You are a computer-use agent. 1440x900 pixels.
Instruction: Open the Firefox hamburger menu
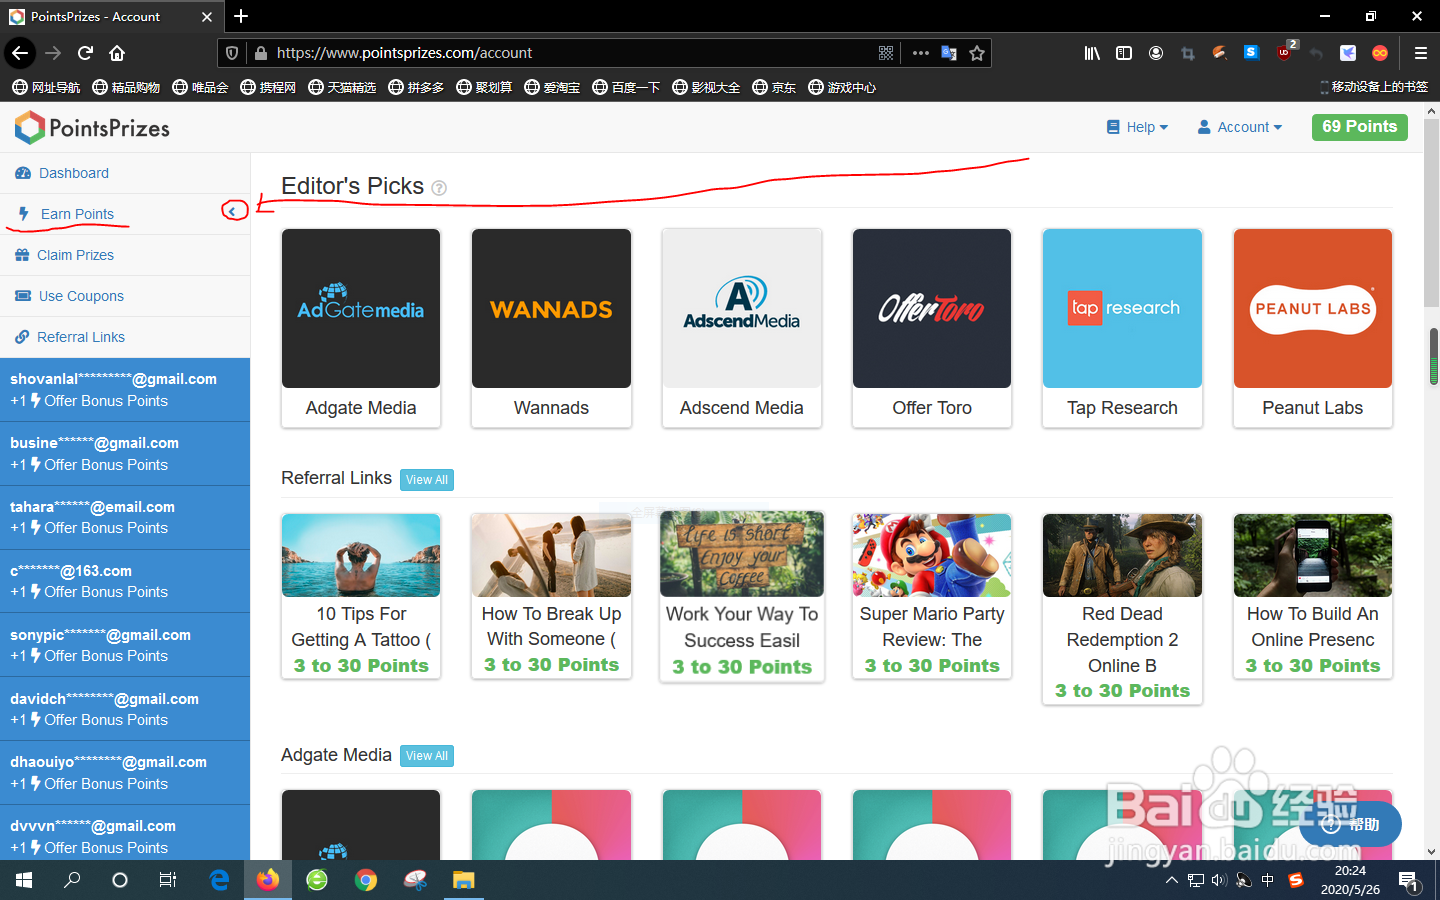pyautogui.click(x=1420, y=53)
